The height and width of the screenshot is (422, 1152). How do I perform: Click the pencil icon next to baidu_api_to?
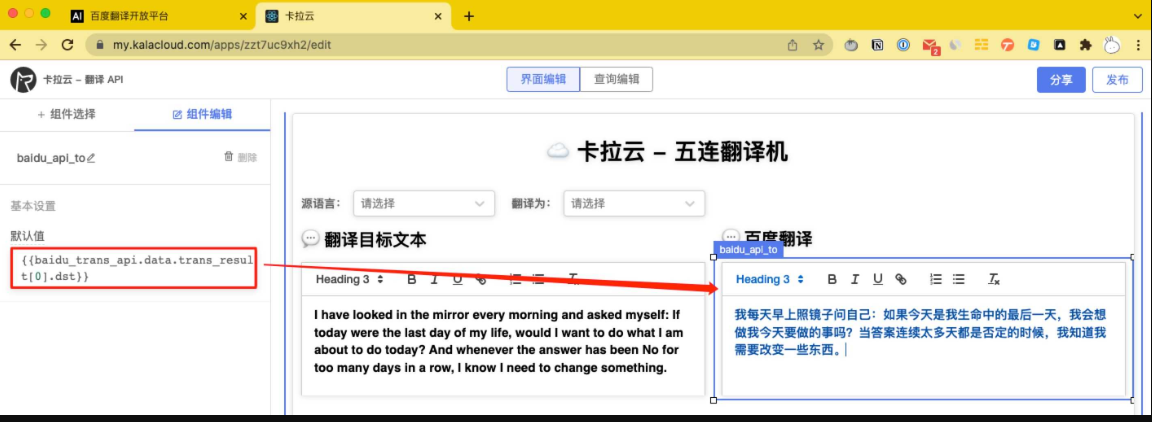coord(91,157)
